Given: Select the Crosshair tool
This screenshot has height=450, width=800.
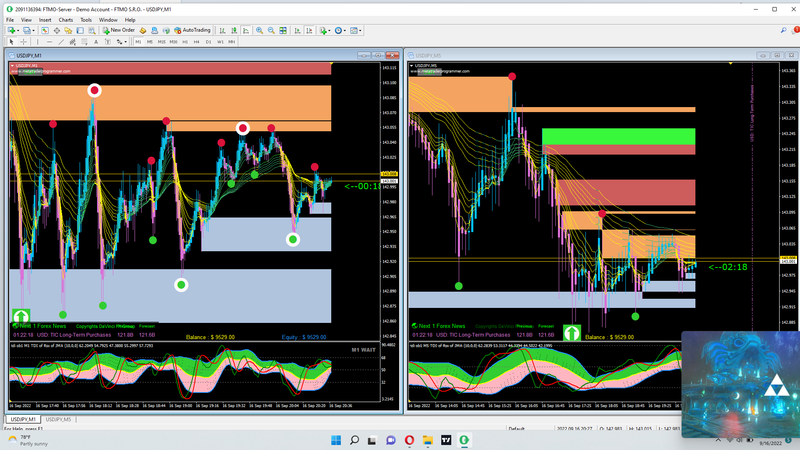Looking at the screenshot, I should pyautogui.click(x=23, y=42).
